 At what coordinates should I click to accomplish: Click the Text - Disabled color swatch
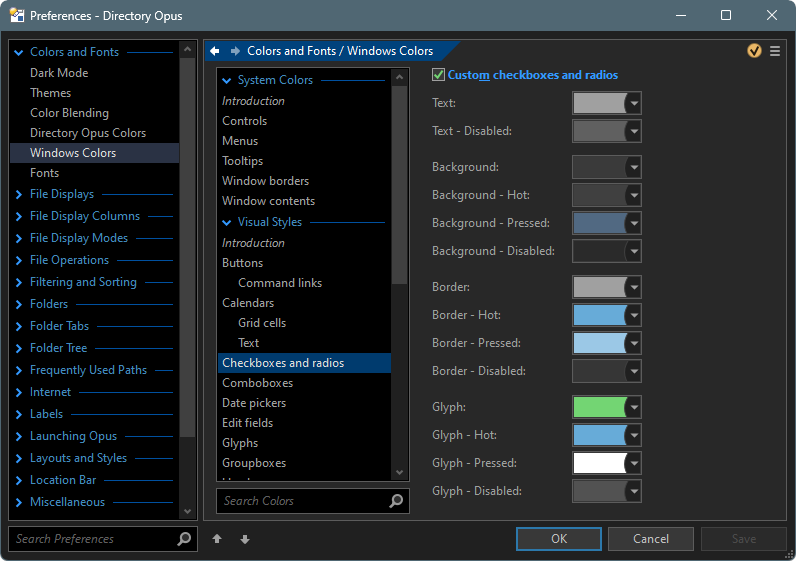600,131
